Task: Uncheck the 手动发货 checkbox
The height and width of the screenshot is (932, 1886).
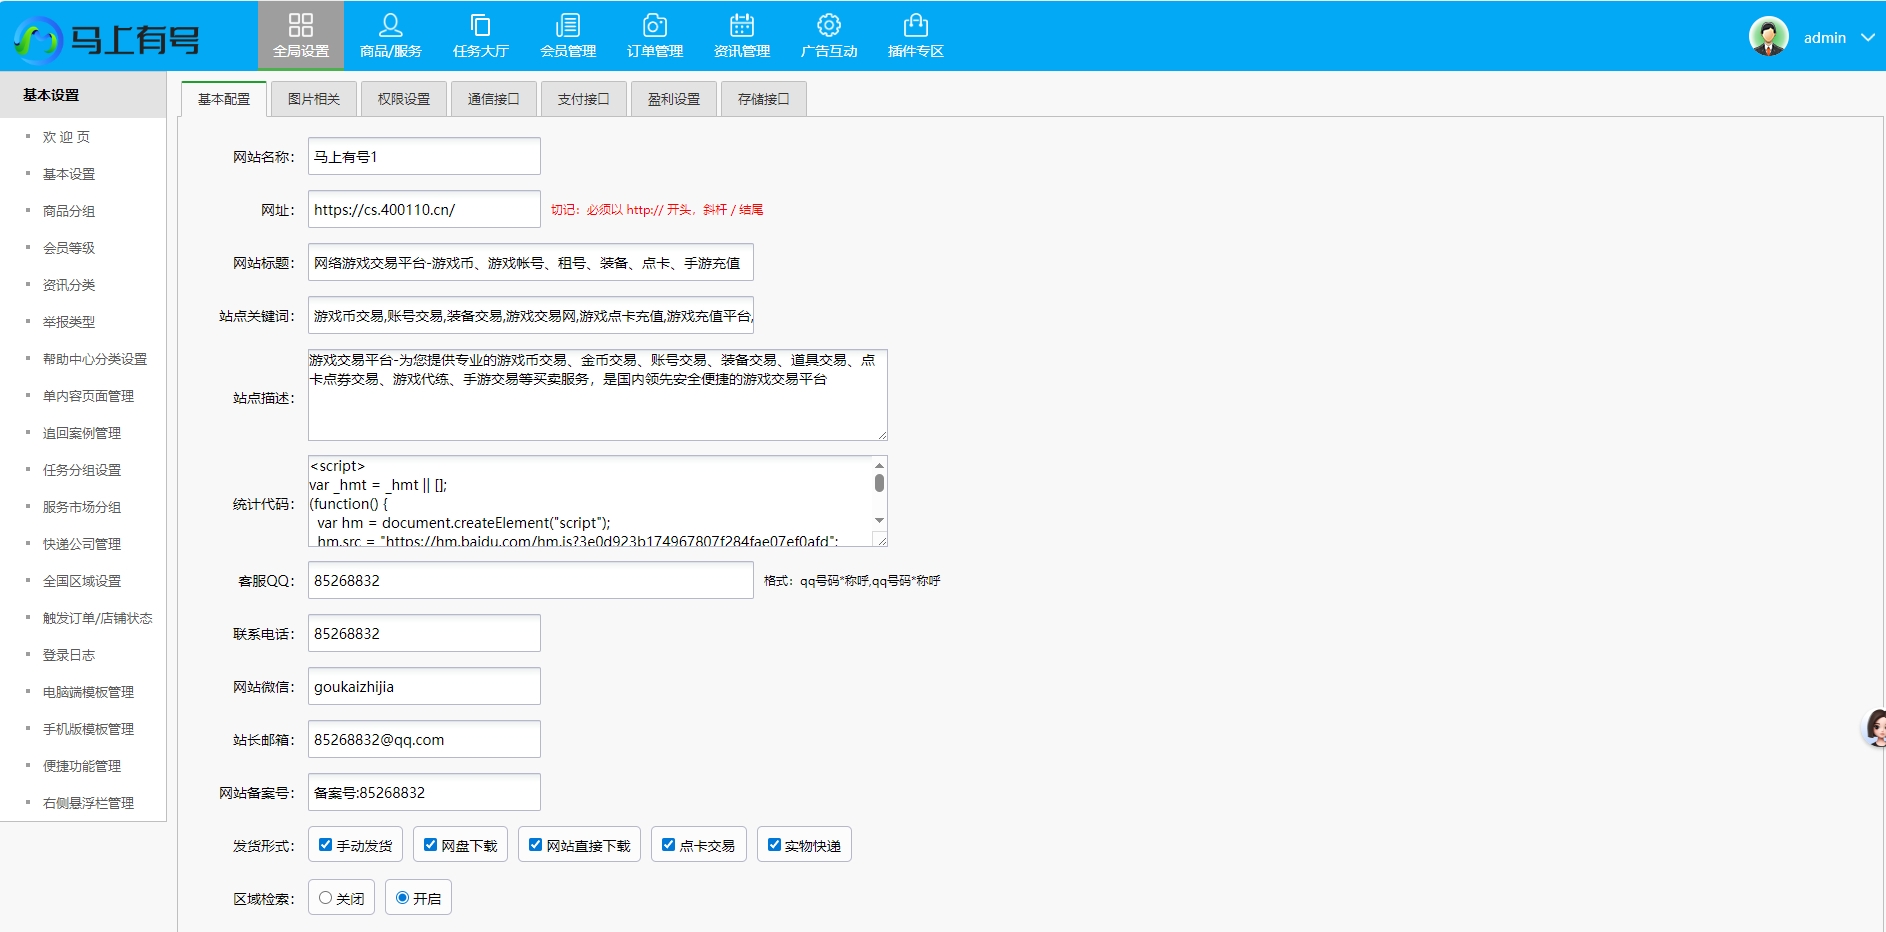Action: tap(326, 845)
